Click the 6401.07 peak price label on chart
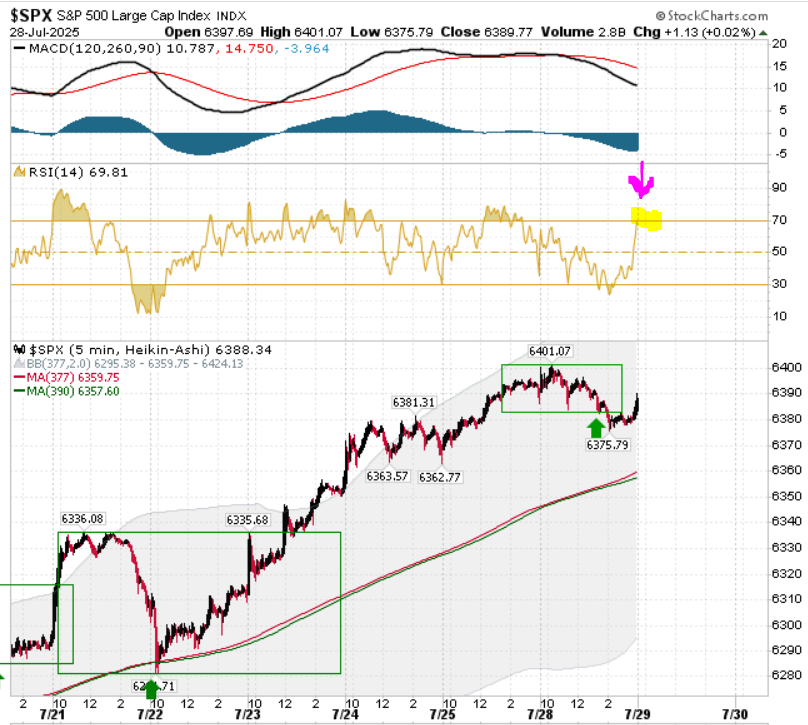Screen dimensions: 808x725 click(x=550, y=351)
